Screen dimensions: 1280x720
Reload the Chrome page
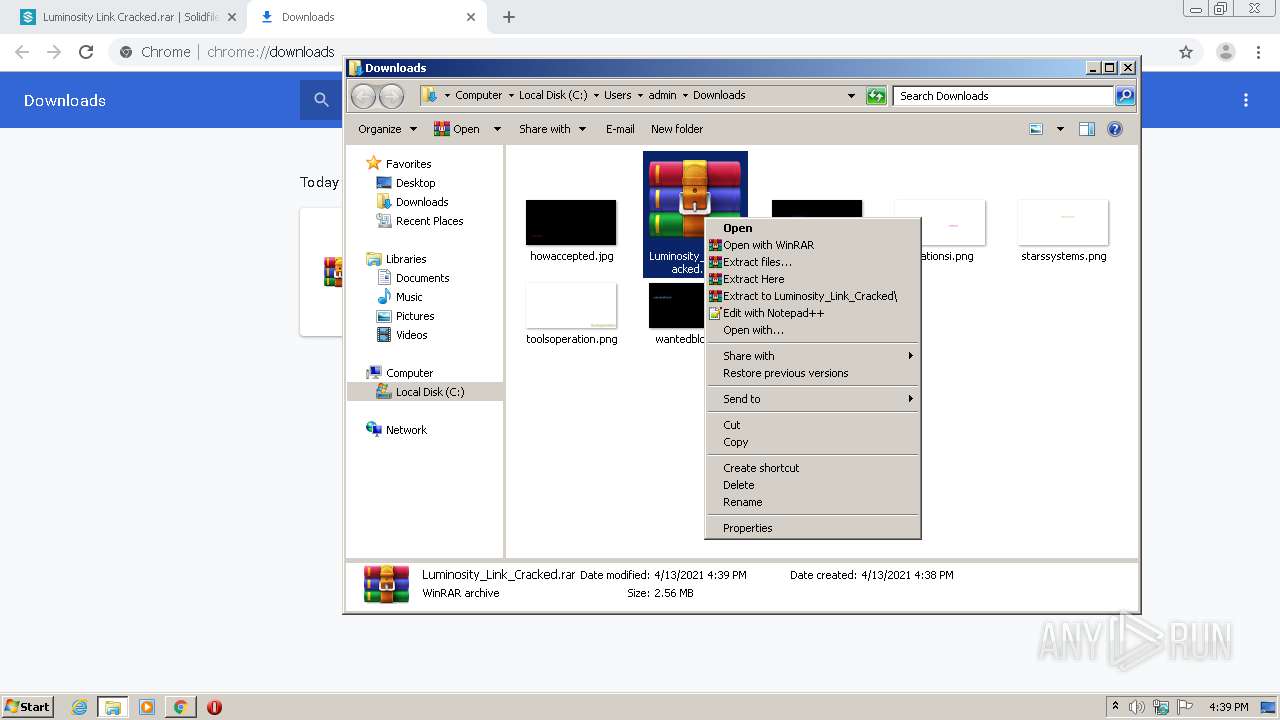coord(86,52)
